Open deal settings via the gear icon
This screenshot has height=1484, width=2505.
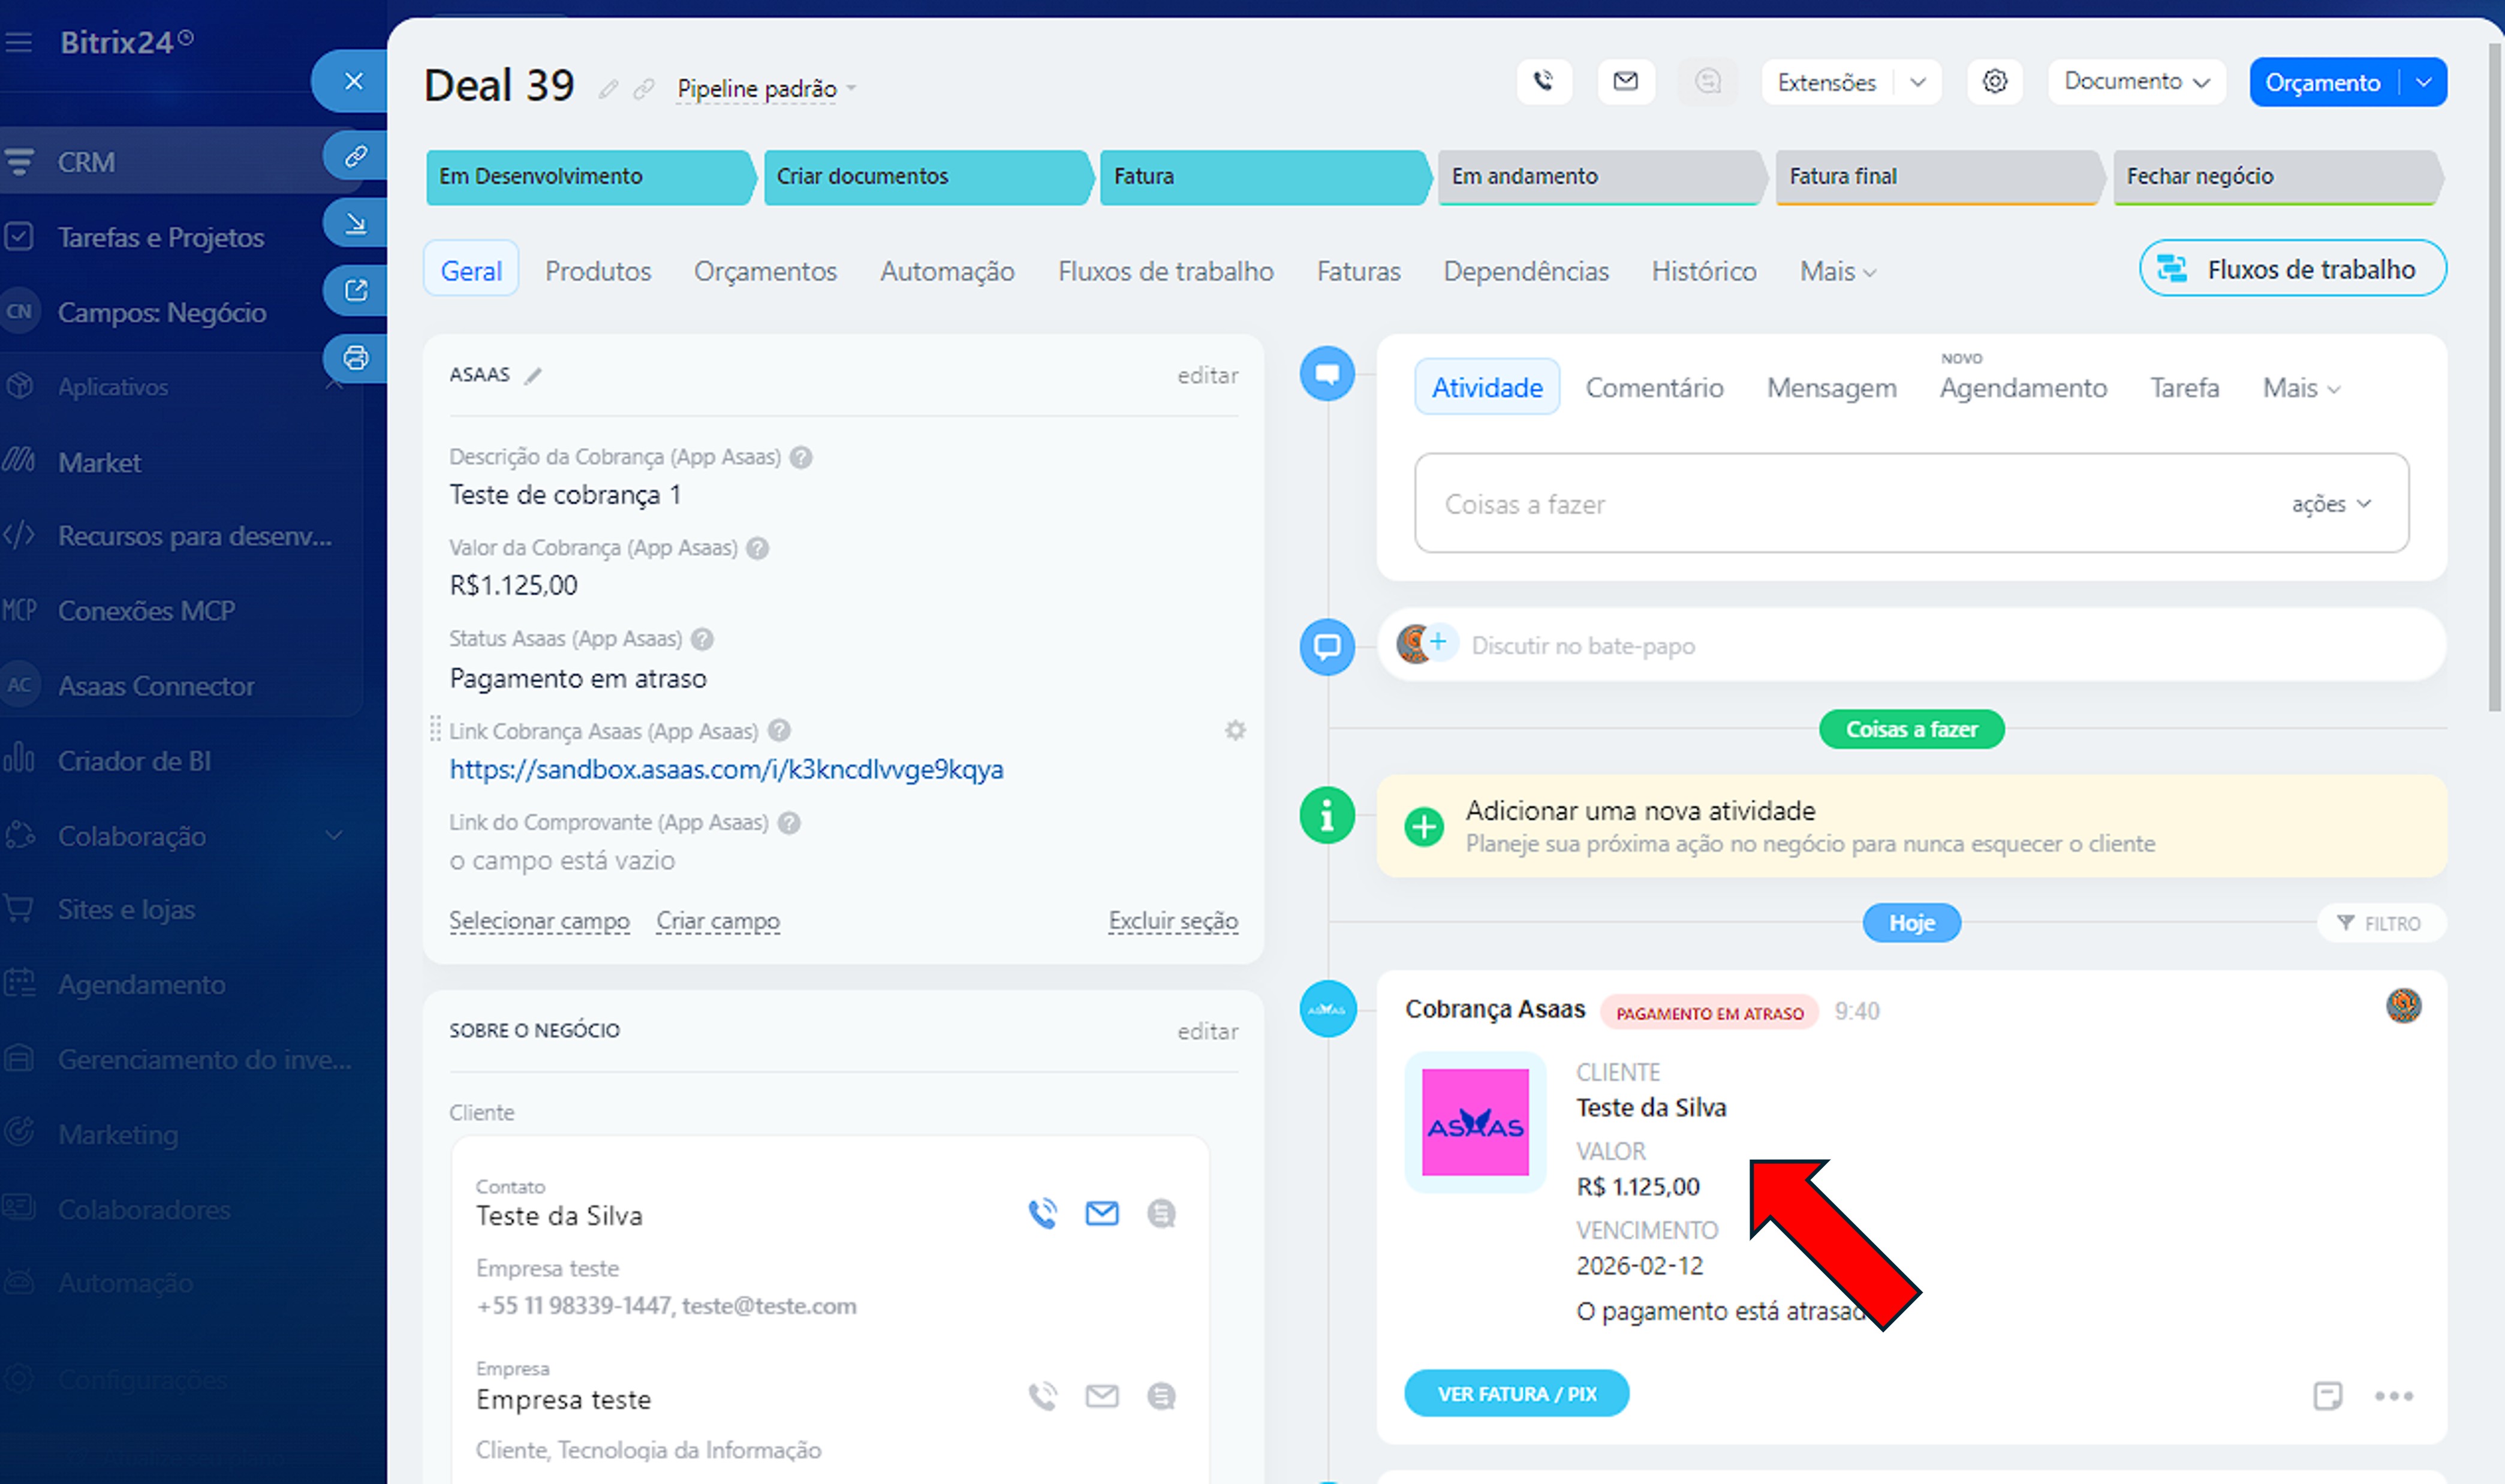(x=1994, y=81)
